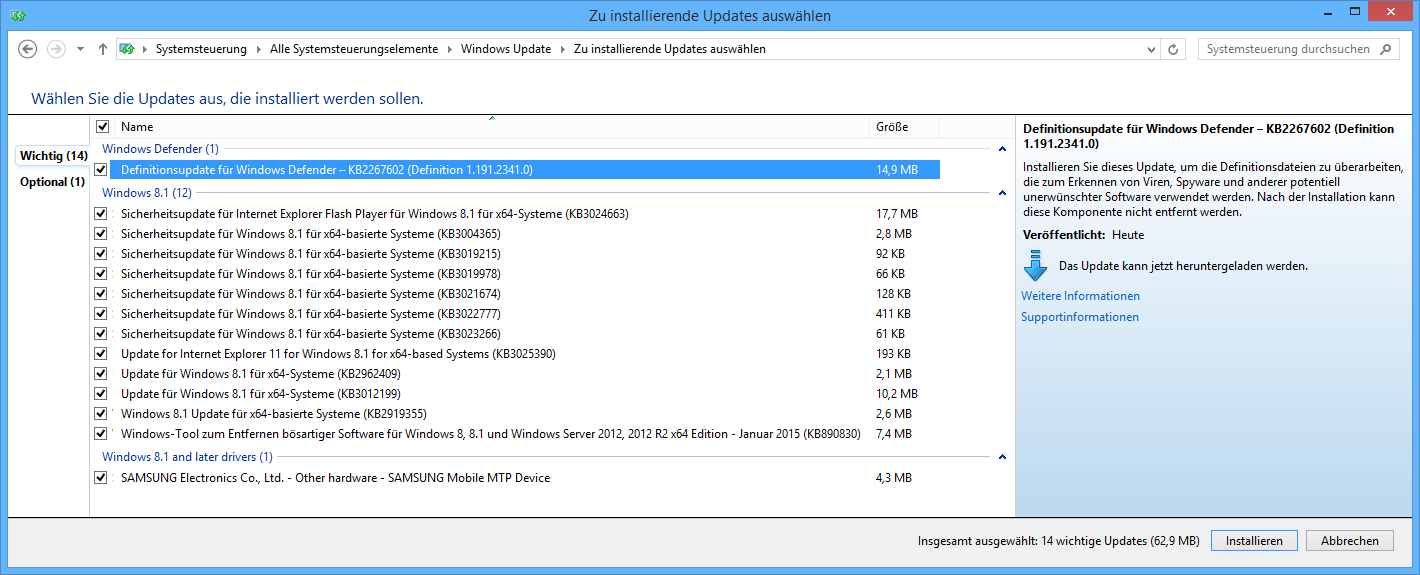The width and height of the screenshot is (1420, 575).
Task: Collapse the Windows Defender group
Action: 1002,150
